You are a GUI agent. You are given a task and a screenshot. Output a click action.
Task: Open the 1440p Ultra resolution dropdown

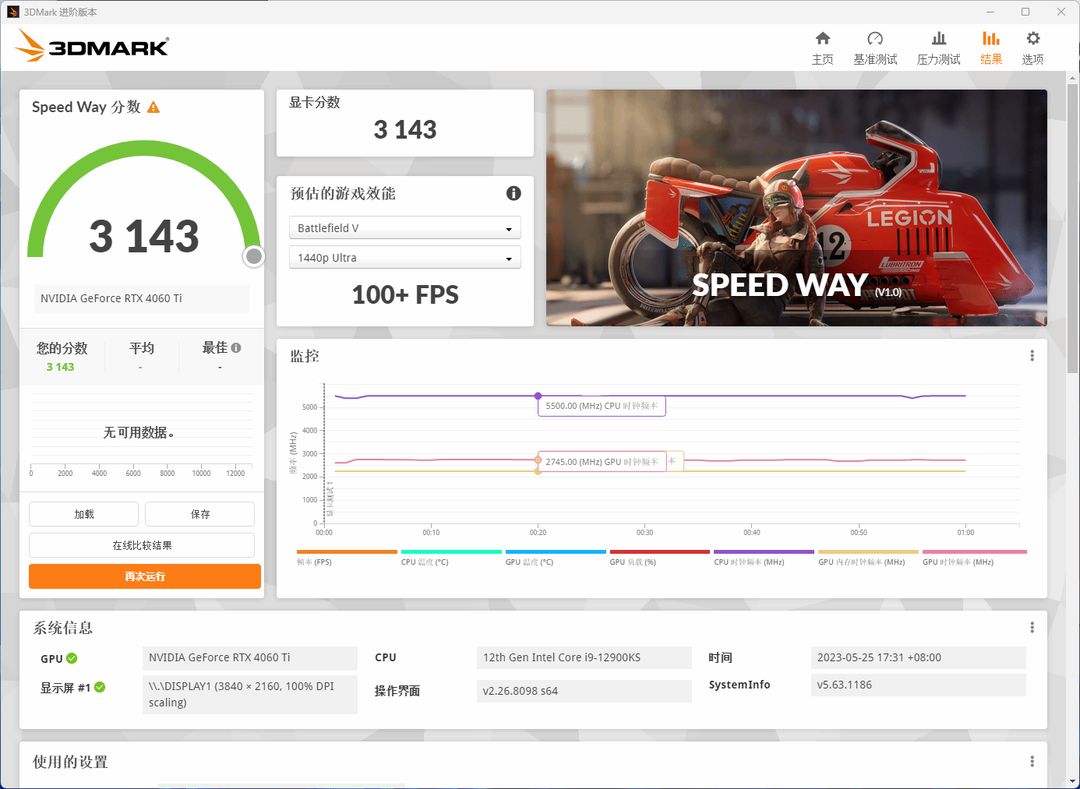[x=405, y=257]
